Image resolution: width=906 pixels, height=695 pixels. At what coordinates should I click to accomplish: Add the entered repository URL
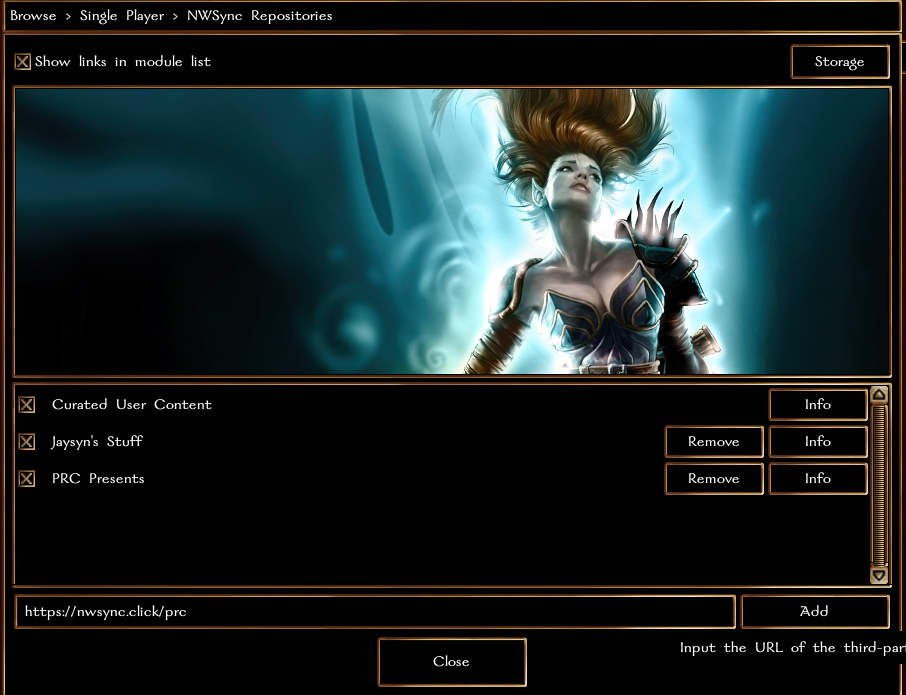(814, 611)
